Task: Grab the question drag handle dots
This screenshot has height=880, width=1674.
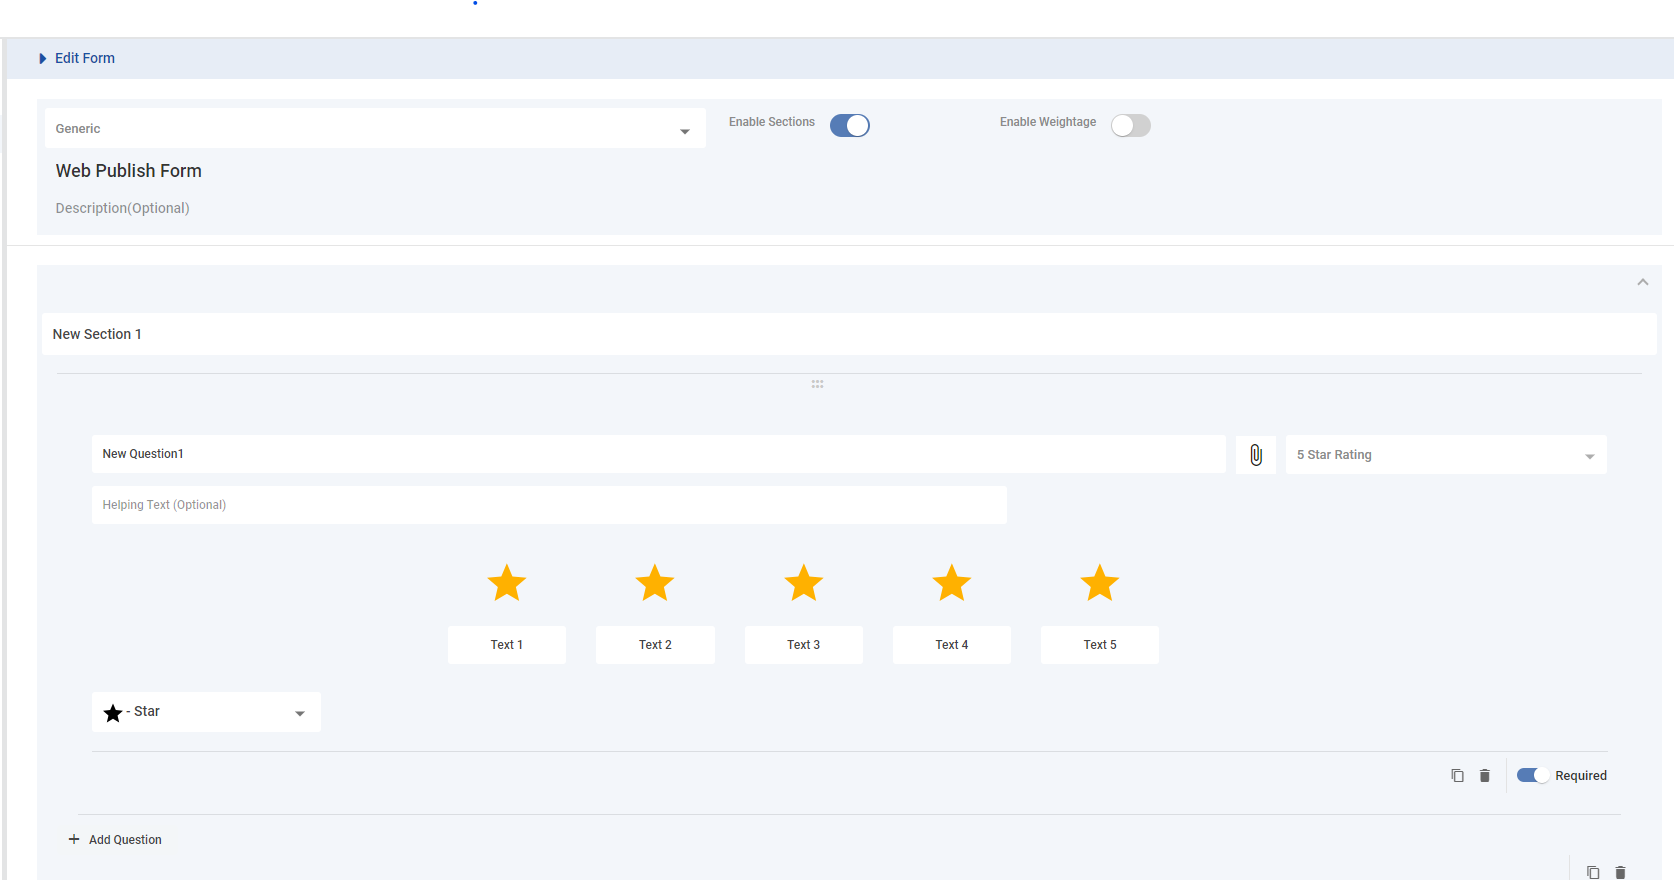Action: [x=817, y=384]
